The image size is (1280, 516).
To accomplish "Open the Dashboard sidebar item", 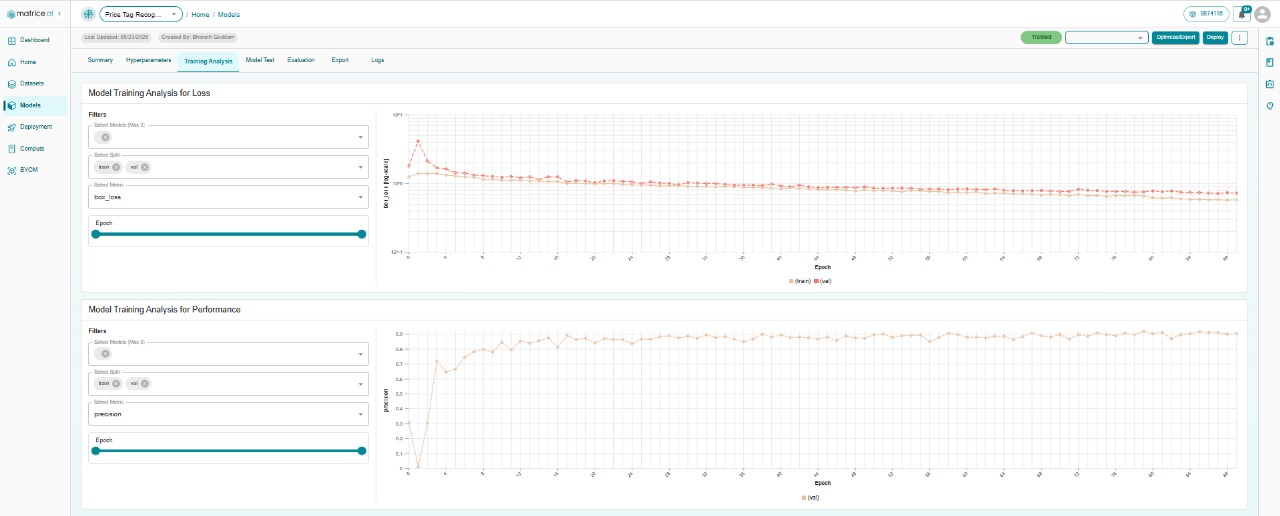I will (34, 40).
